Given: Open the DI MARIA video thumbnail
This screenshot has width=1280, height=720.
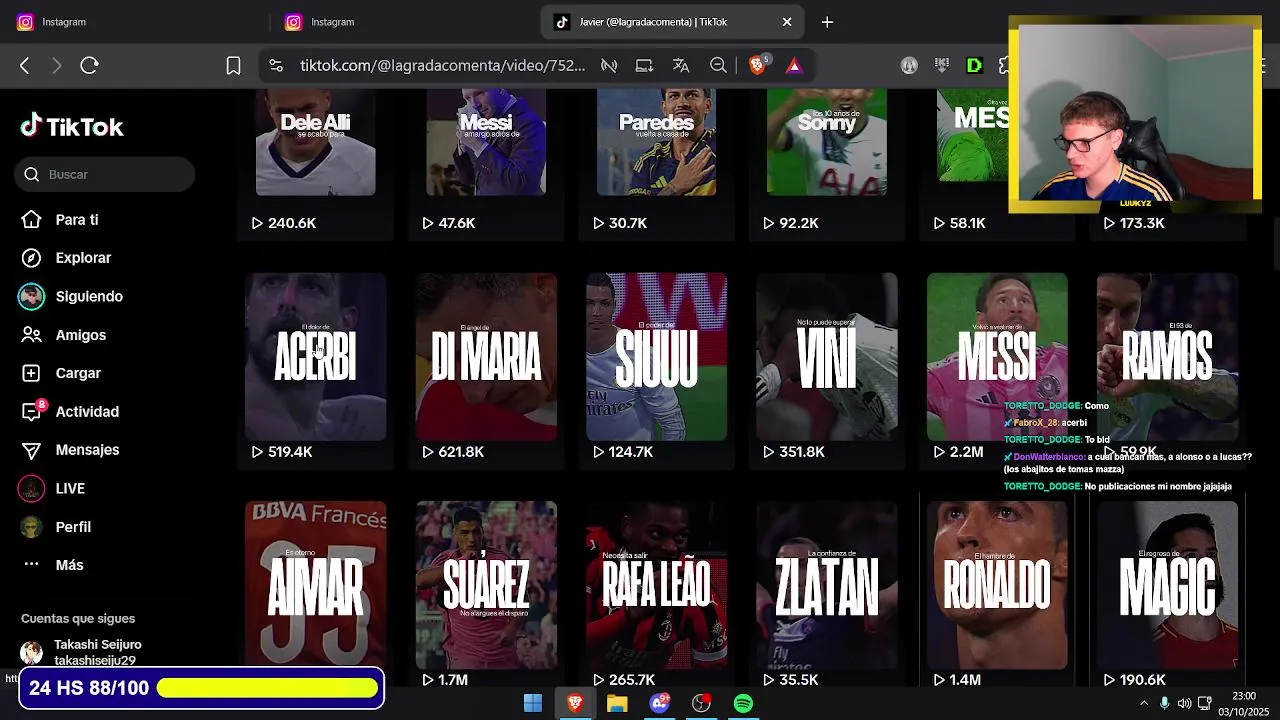Looking at the screenshot, I should point(486,356).
